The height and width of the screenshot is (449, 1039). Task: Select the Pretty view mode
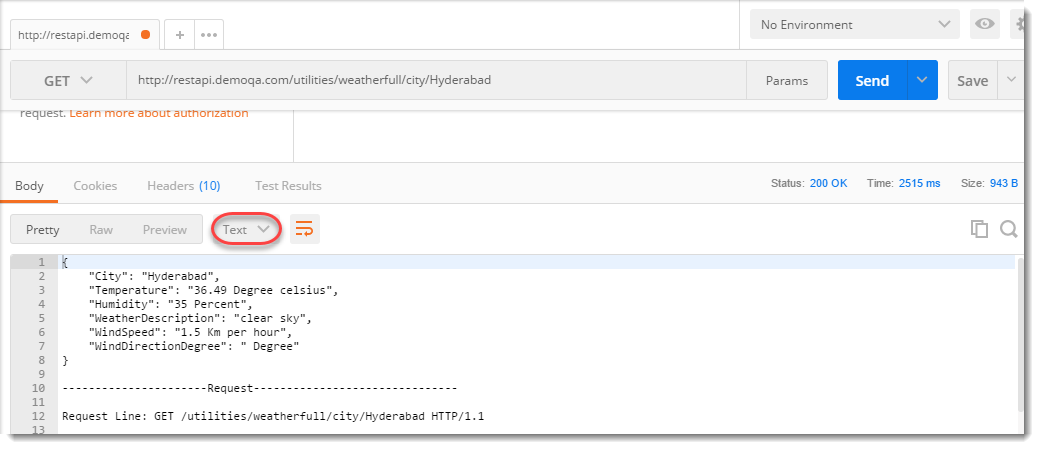(x=42, y=230)
